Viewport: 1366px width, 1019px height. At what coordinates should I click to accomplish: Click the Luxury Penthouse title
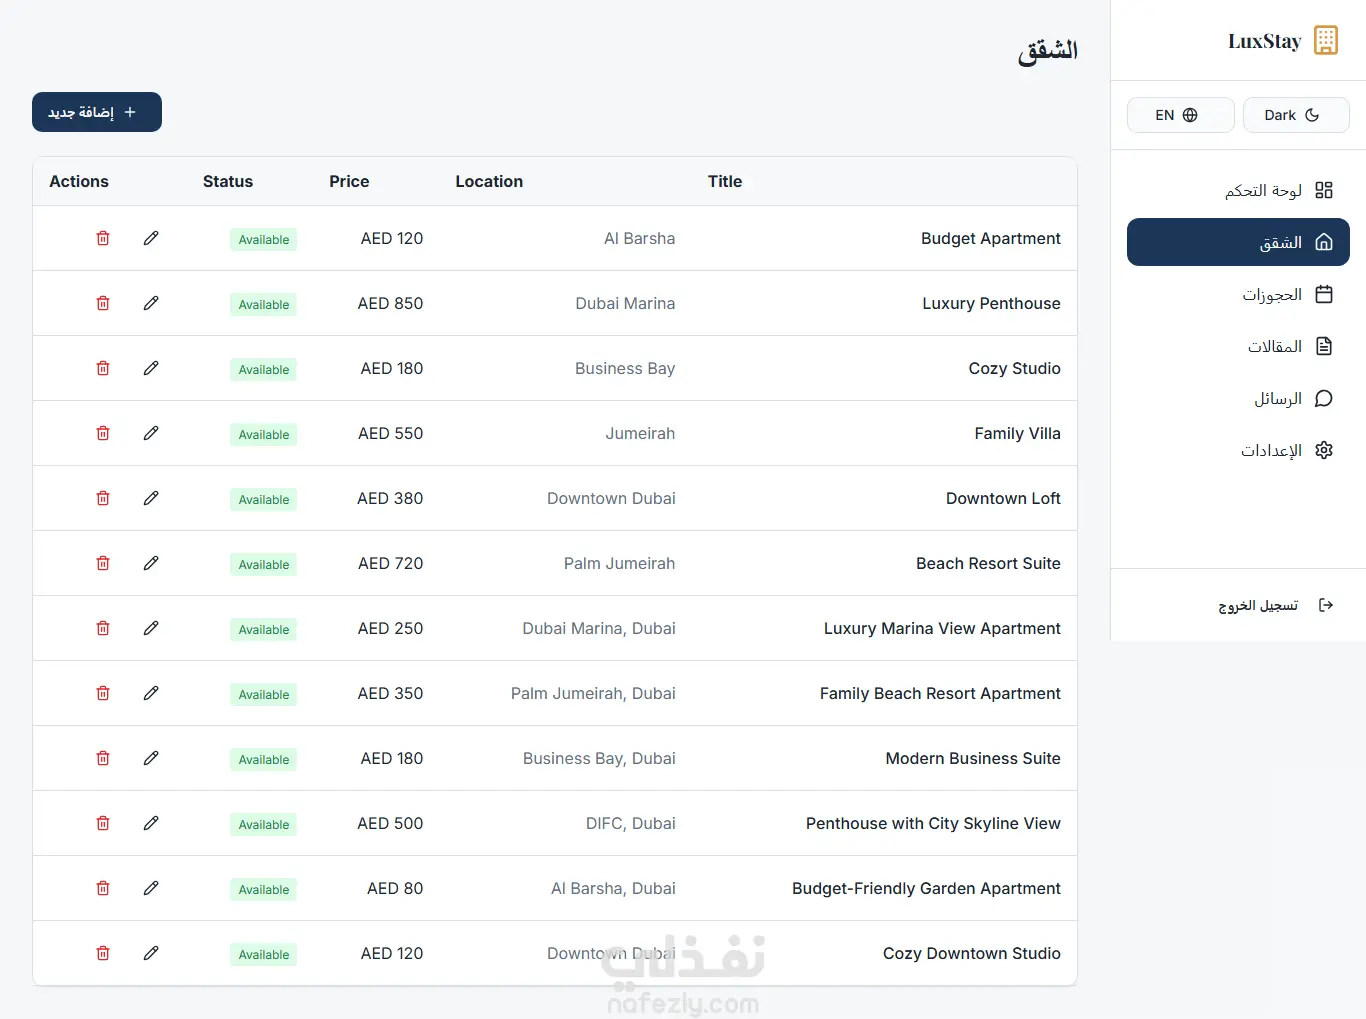point(991,303)
